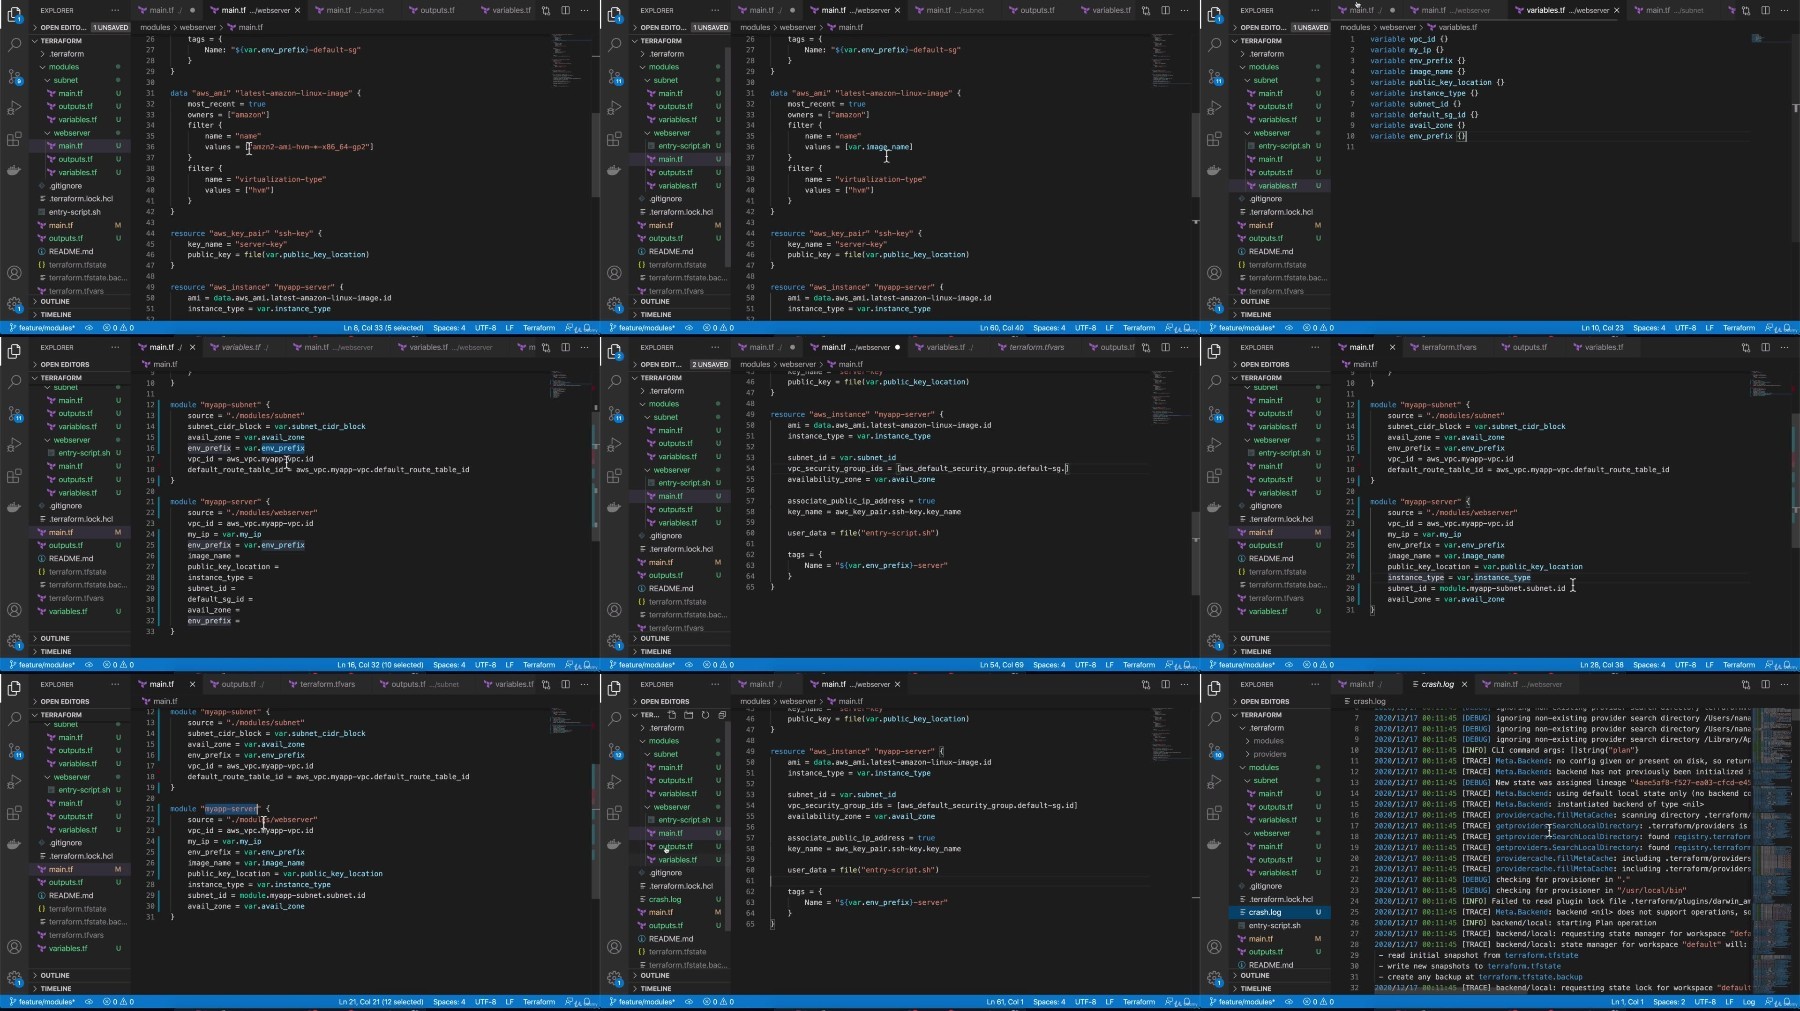Image resolution: width=1800 pixels, height=1011 pixels.
Task: Open Explorer ellipsis menu in Ln 8, Col 33 window
Action: click(x=115, y=10)
